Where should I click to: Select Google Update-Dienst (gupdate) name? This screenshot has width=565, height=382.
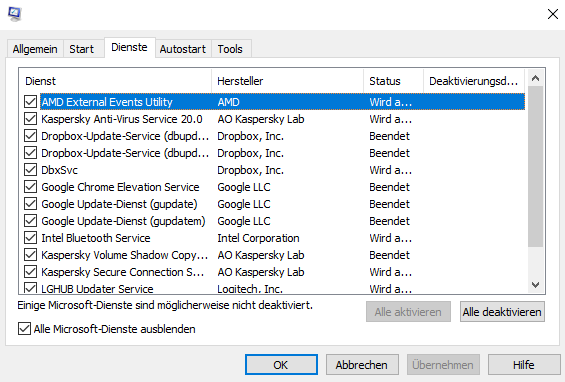pos(119,204)
